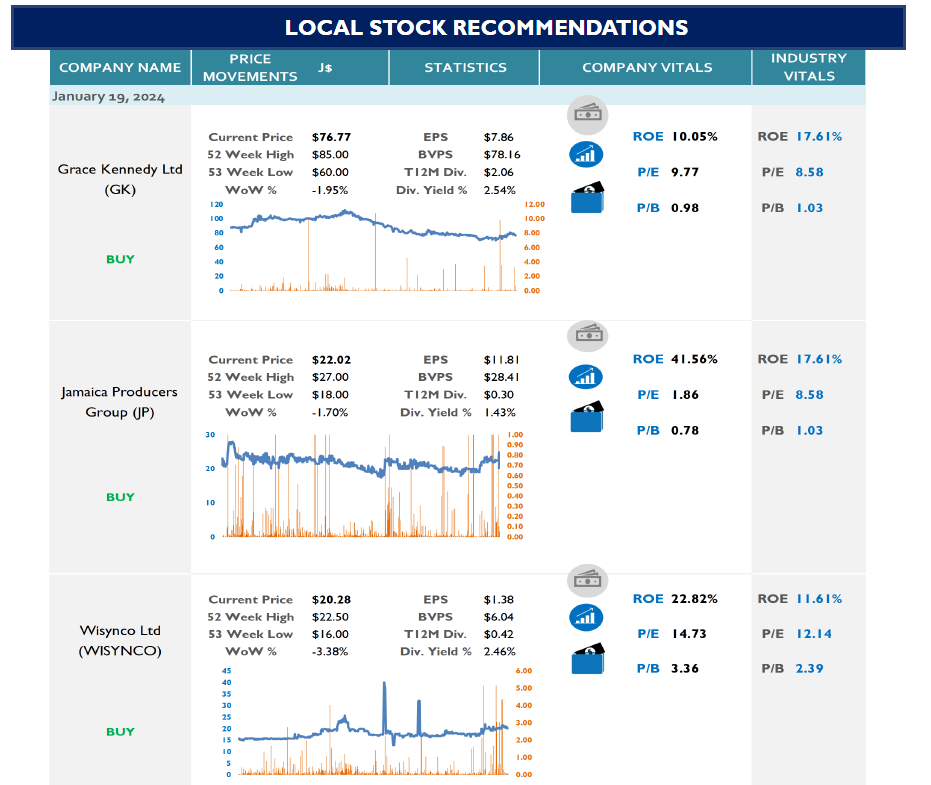Click the COMPANY VITALS column header
Image resolution: width=931 pixels, height=785 pixels.
click(x=647, y=67)
